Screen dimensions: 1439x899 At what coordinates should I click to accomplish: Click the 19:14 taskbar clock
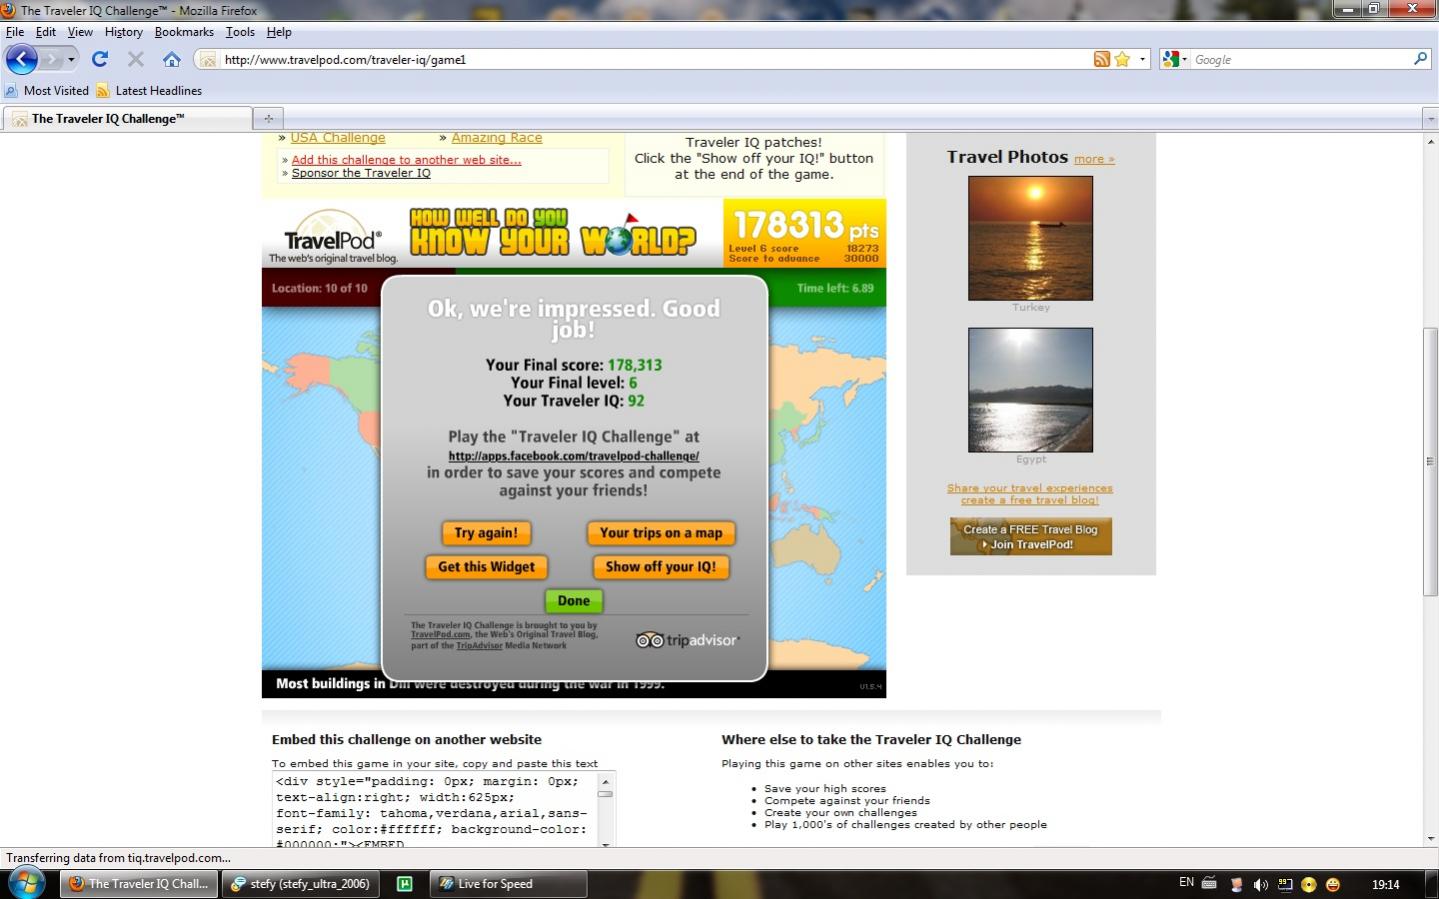pos(1385,884)
